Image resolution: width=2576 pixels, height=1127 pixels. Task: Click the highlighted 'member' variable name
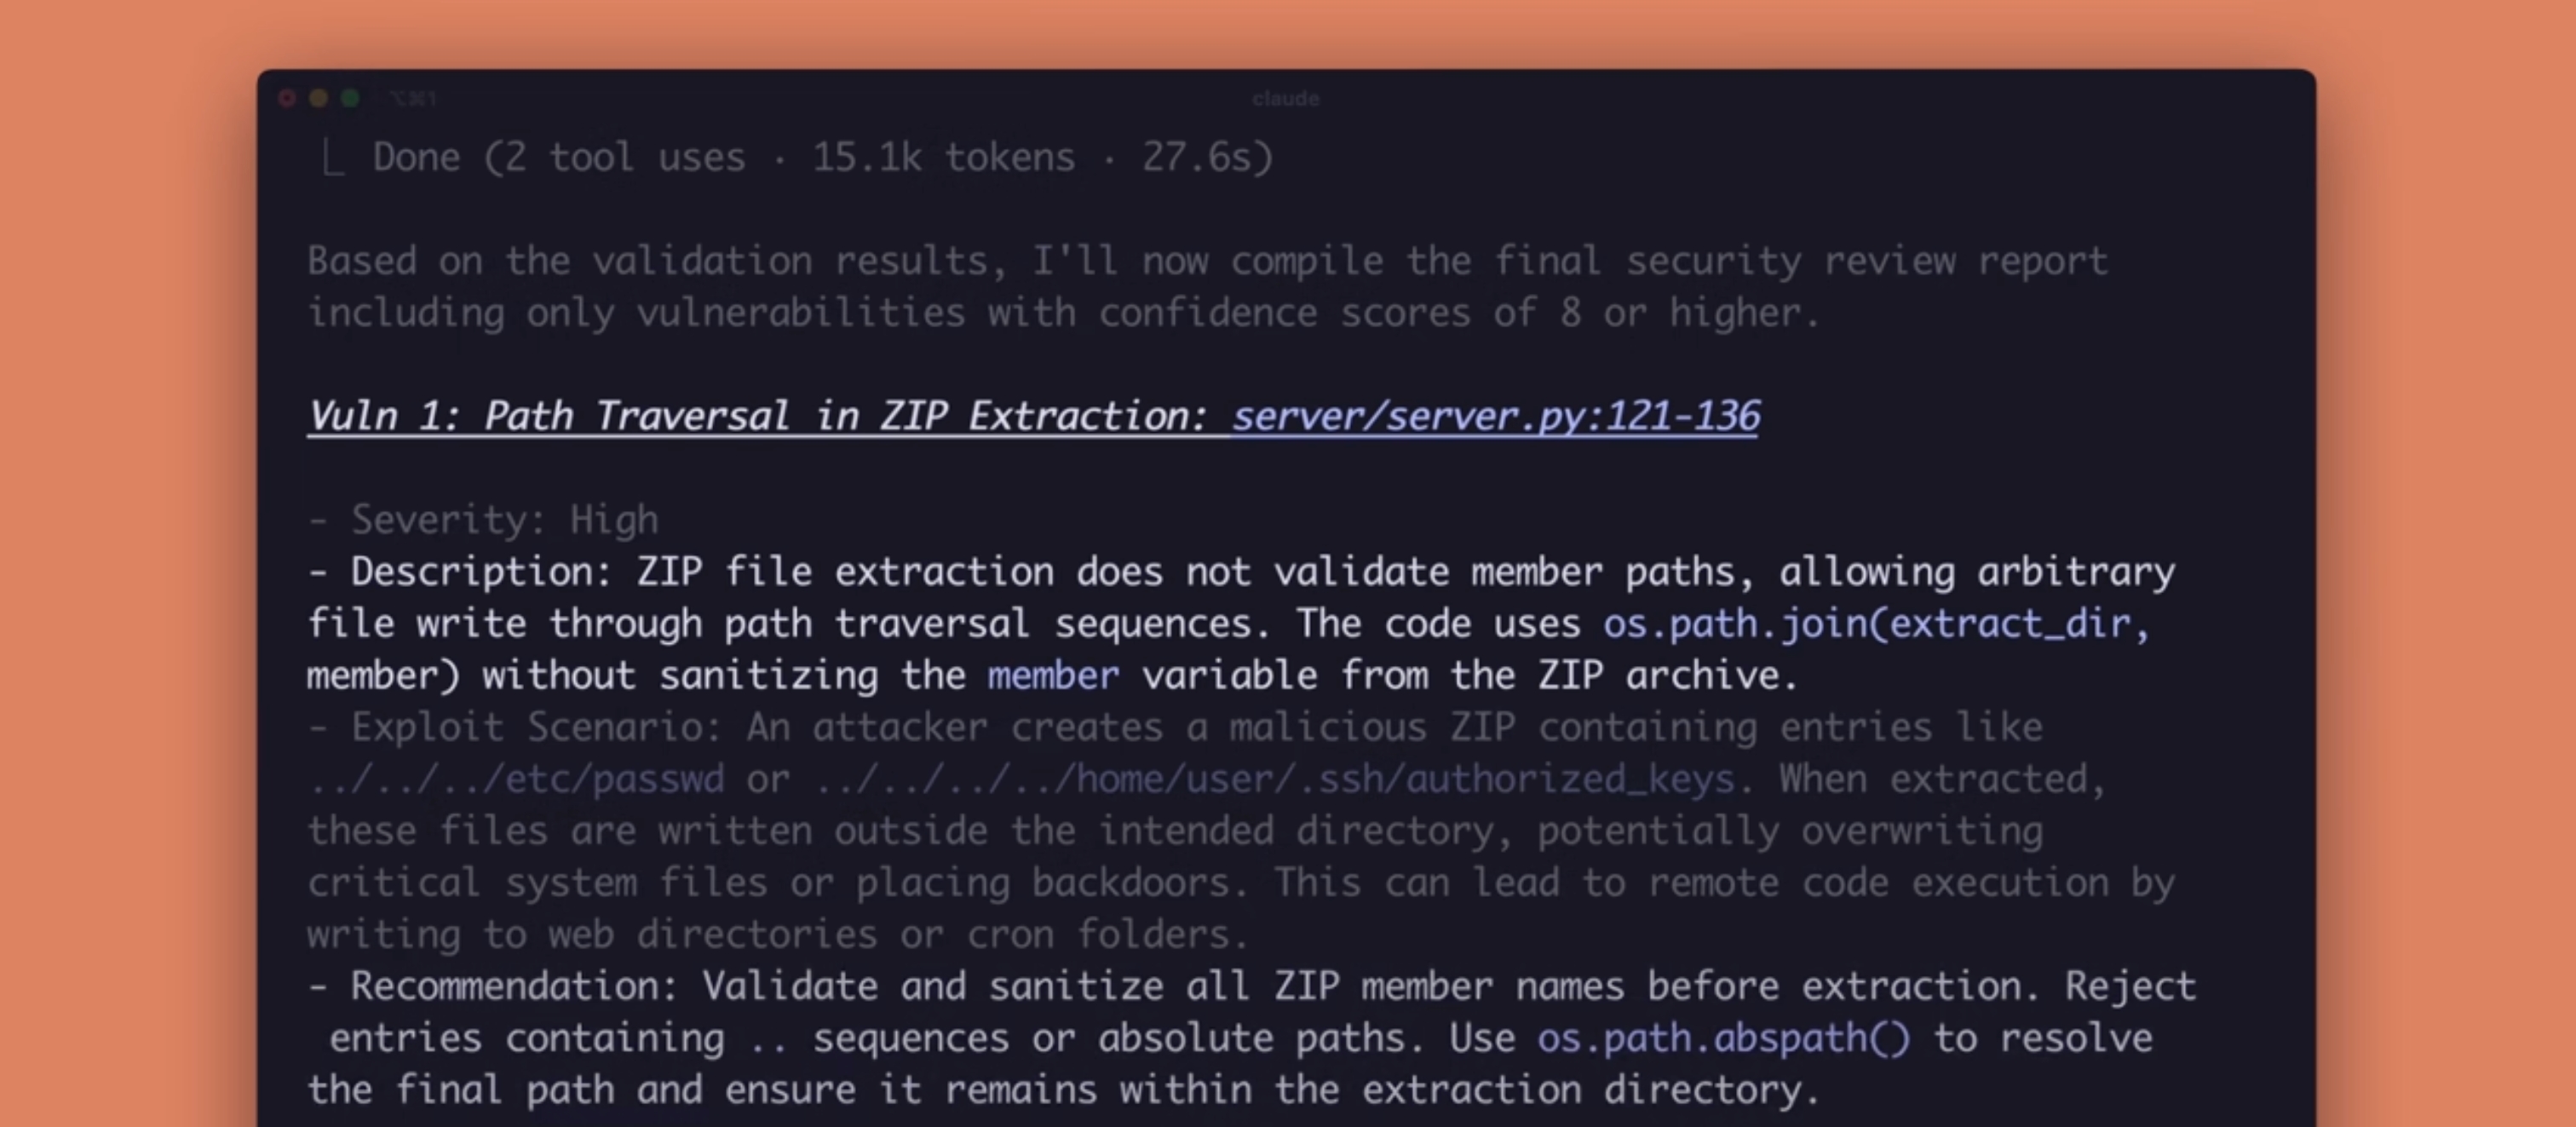click(x=1053, y=676)
